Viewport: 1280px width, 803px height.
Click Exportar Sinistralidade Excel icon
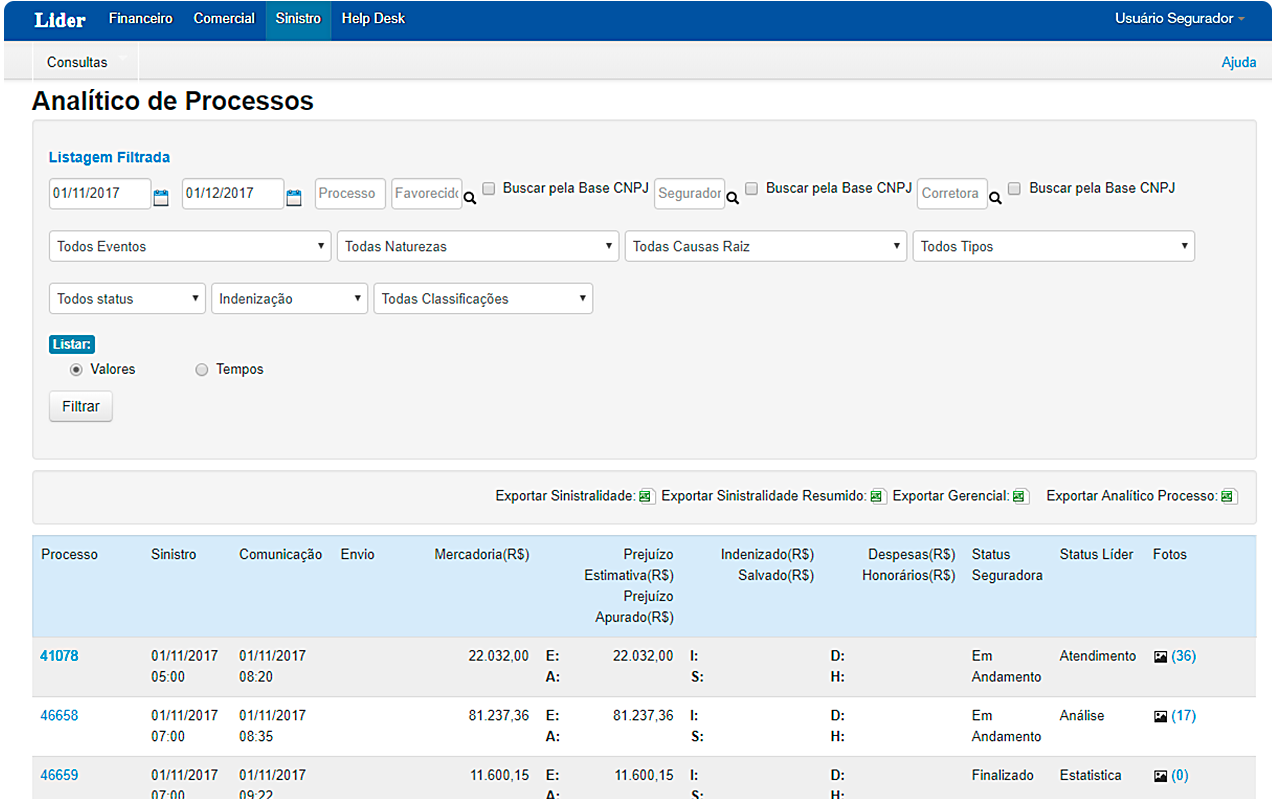click(x=646, y=496)
